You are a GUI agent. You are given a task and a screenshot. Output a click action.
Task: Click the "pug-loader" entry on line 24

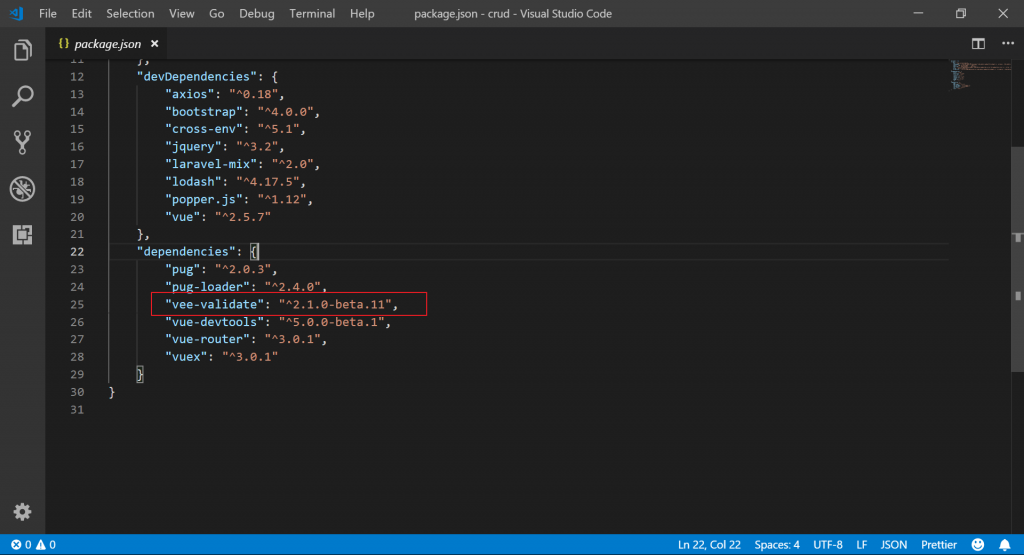[x=246, y=287]
